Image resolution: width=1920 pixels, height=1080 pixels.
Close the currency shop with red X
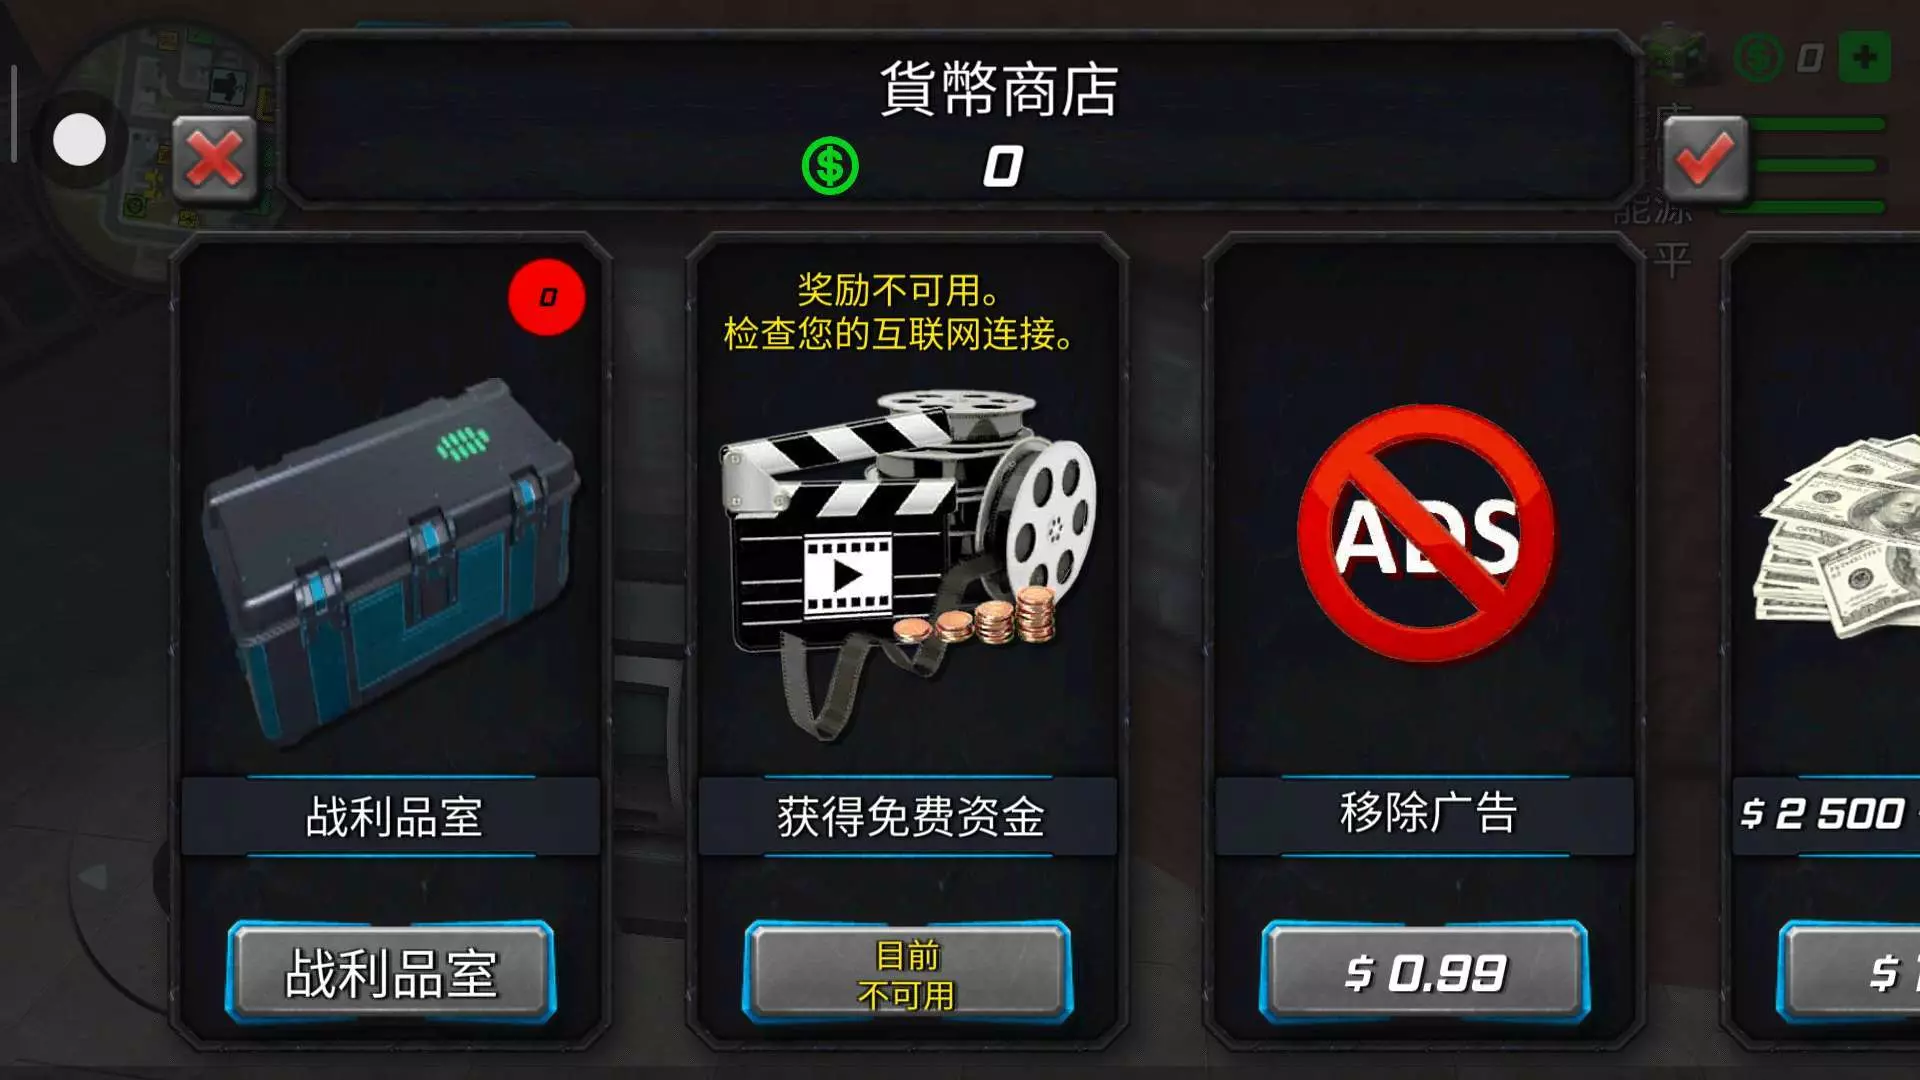(214, 160)
